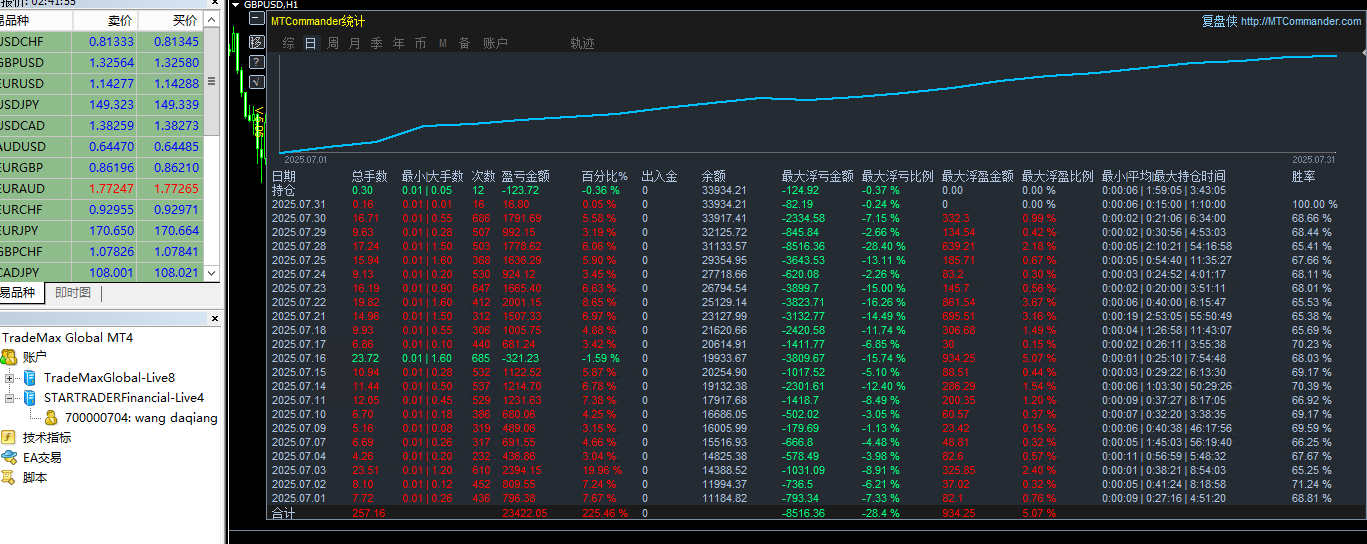Click the 技术指标 indicators icon

[9, 437]
